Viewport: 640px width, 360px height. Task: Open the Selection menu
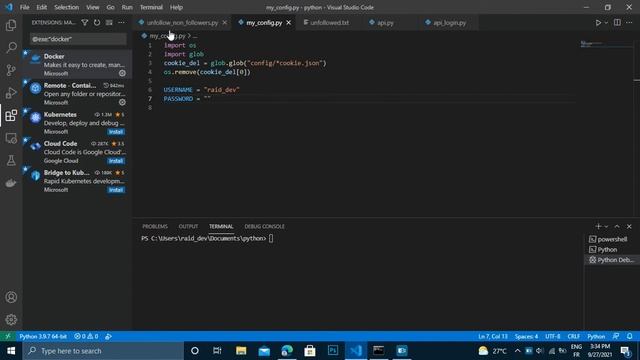[67, 7]
